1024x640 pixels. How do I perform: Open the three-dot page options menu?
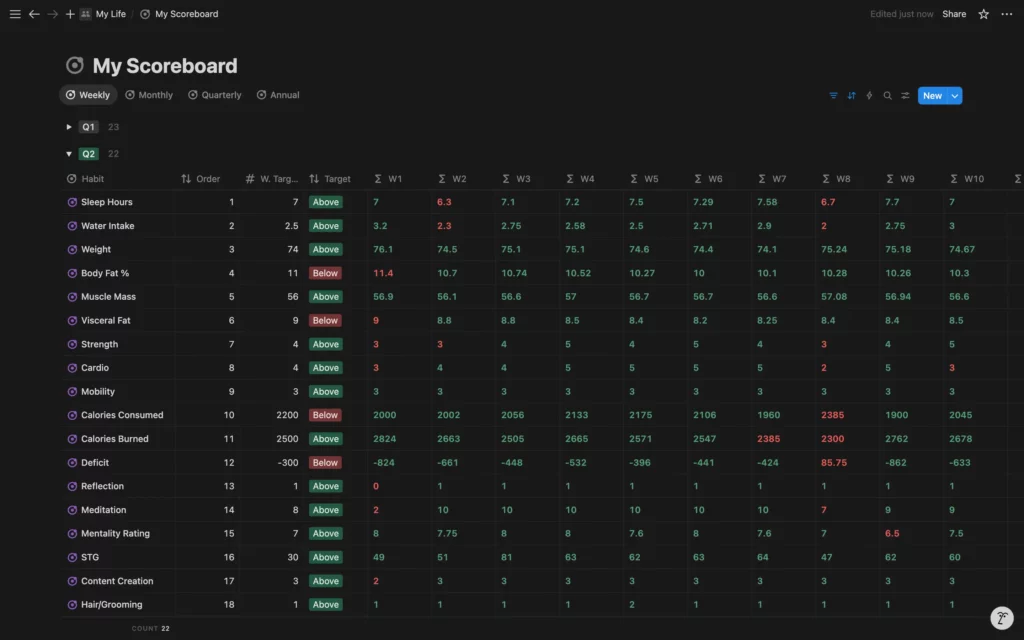(1006, 14)
